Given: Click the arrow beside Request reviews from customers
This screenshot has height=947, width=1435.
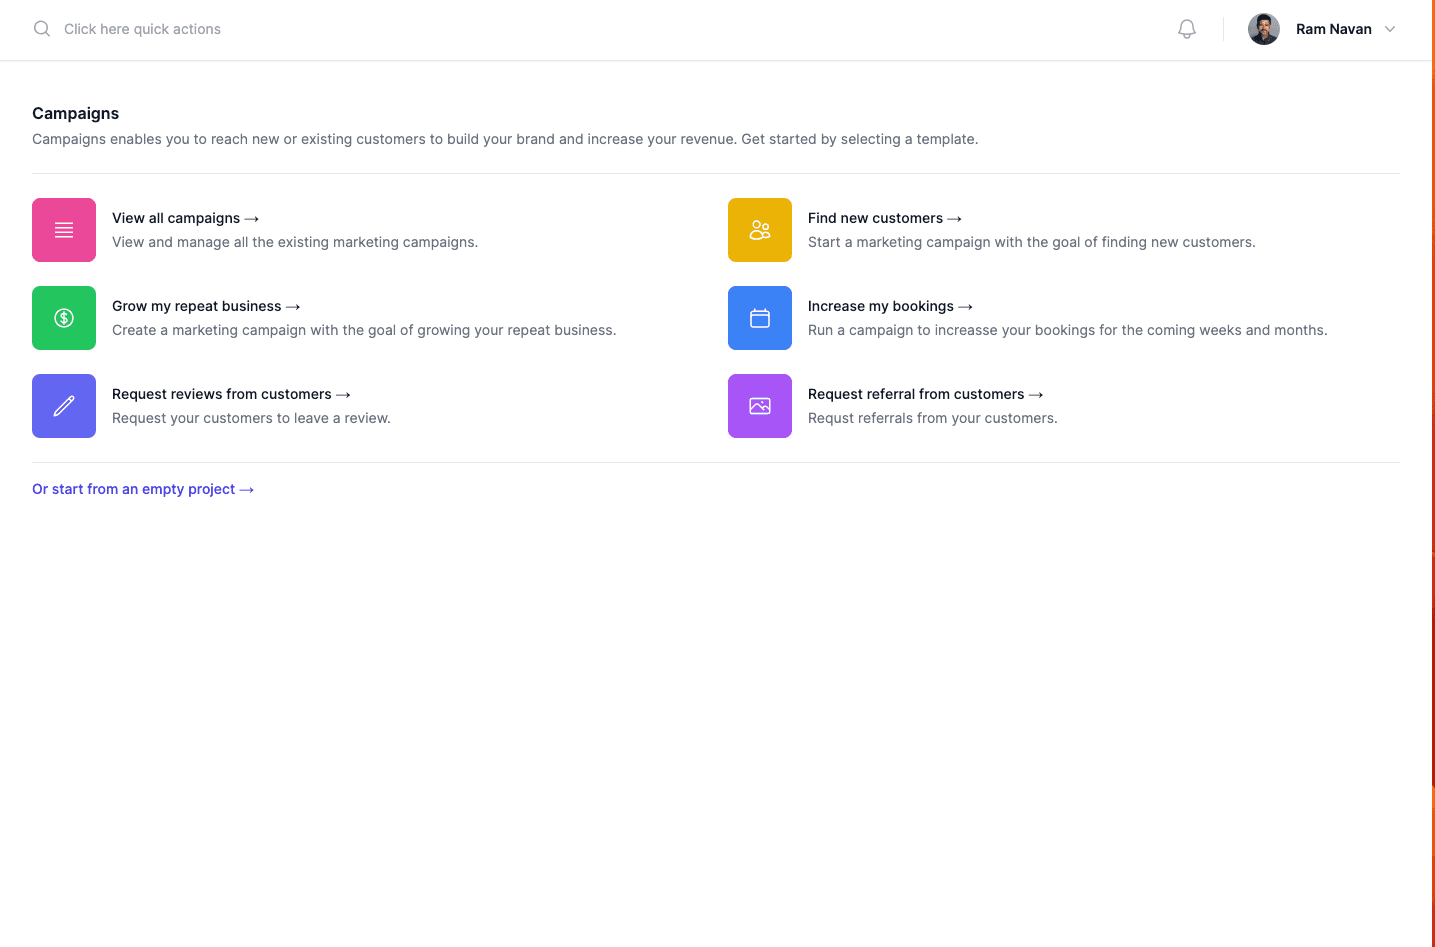Looking at the screenshot, I should [343, 394].
